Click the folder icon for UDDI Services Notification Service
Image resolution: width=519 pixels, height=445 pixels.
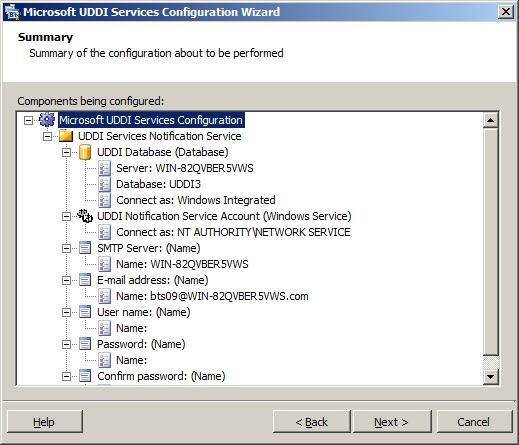click(66, 136)
